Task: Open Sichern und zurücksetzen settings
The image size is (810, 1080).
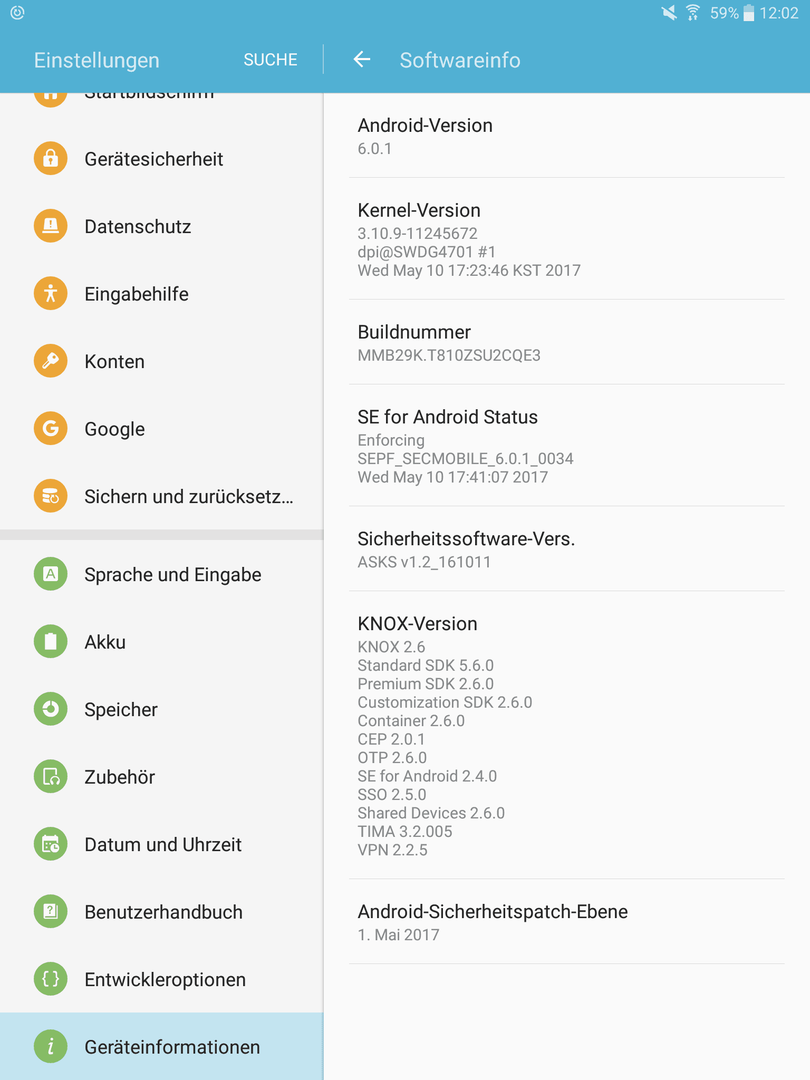Action: click(161, 496)
